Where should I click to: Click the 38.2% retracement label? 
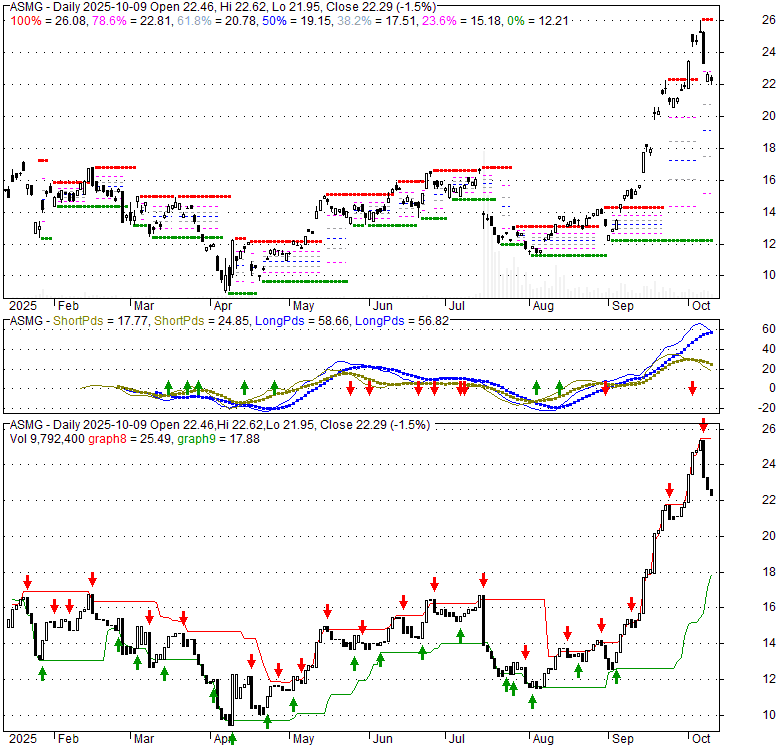pyautogui.click(x=354, y=21)
